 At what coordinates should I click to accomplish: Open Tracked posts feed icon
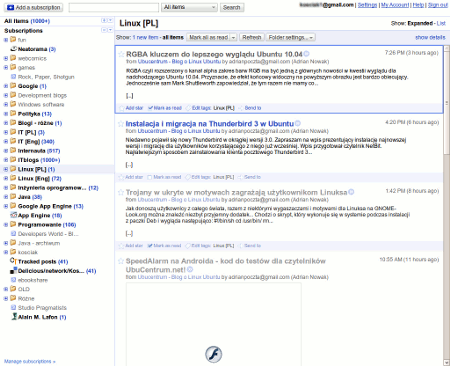coord(13,261)
